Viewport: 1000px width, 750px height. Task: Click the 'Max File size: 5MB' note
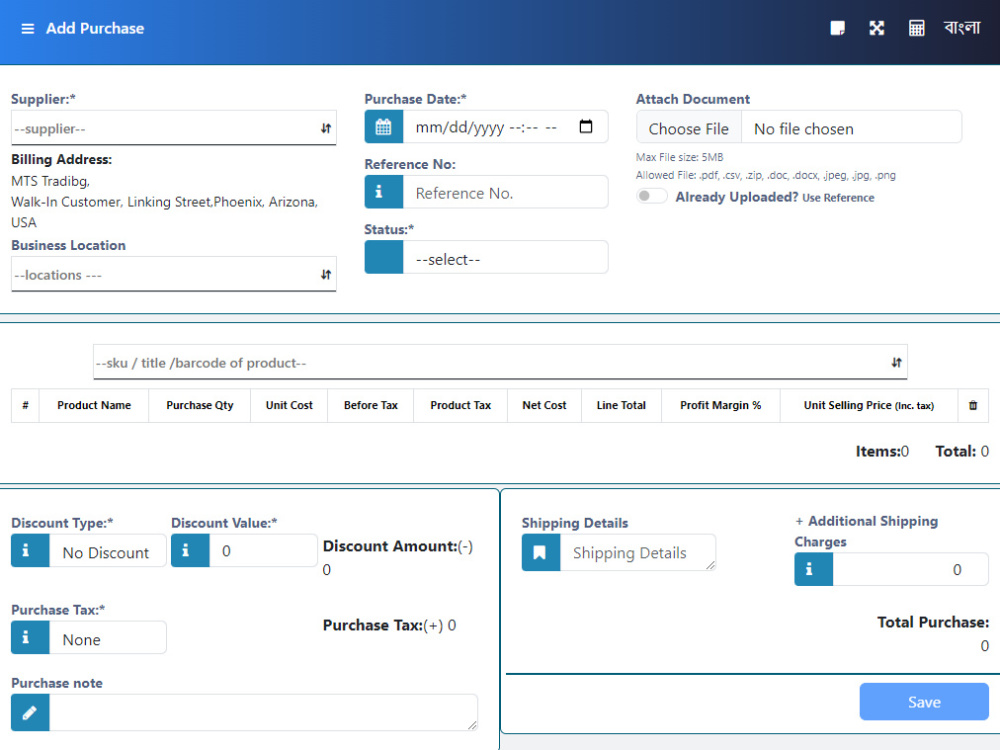679,157
